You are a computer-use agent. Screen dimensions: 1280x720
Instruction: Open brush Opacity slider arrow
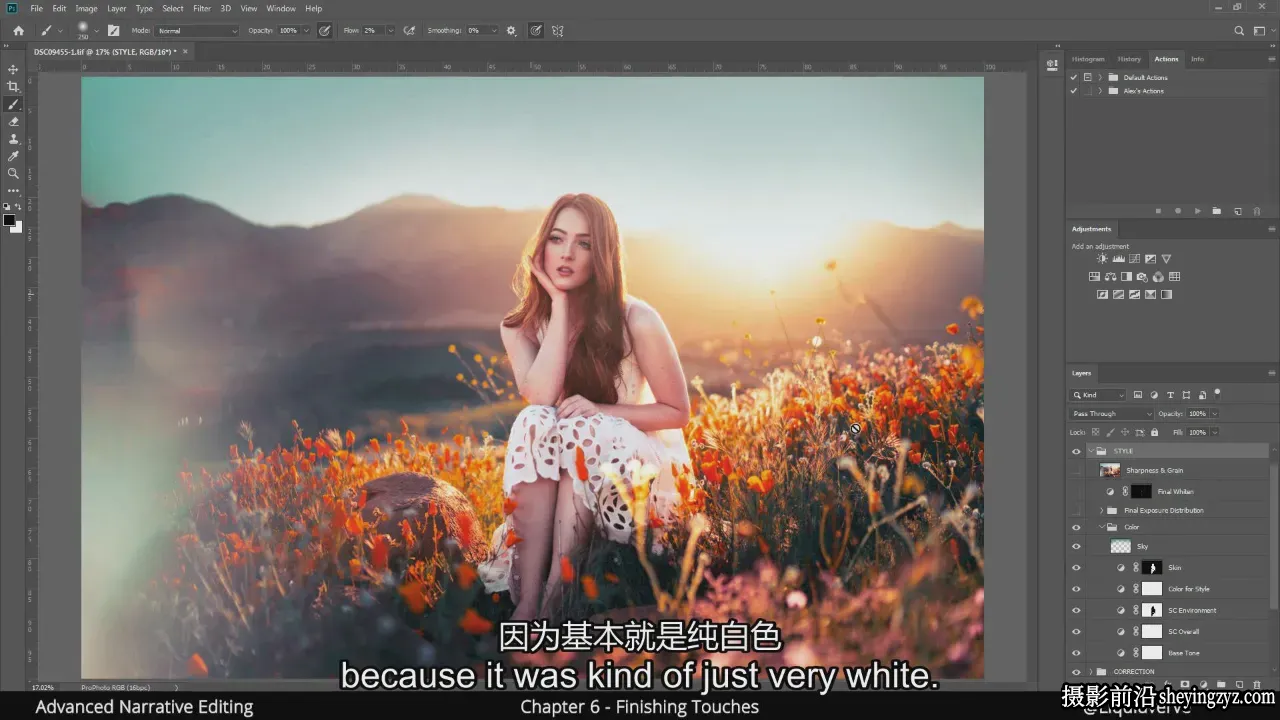coord(306,31)
